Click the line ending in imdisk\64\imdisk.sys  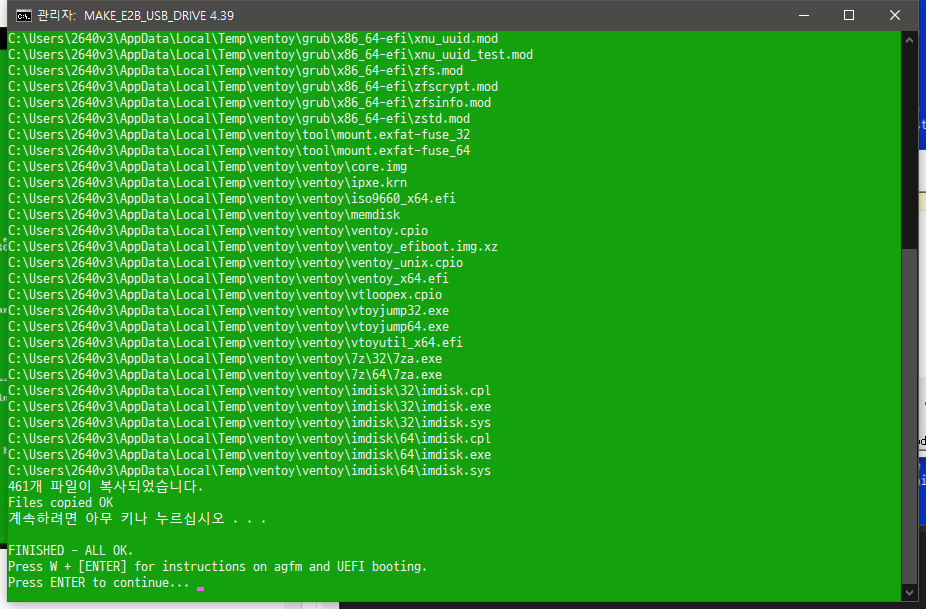click(249, 471)
